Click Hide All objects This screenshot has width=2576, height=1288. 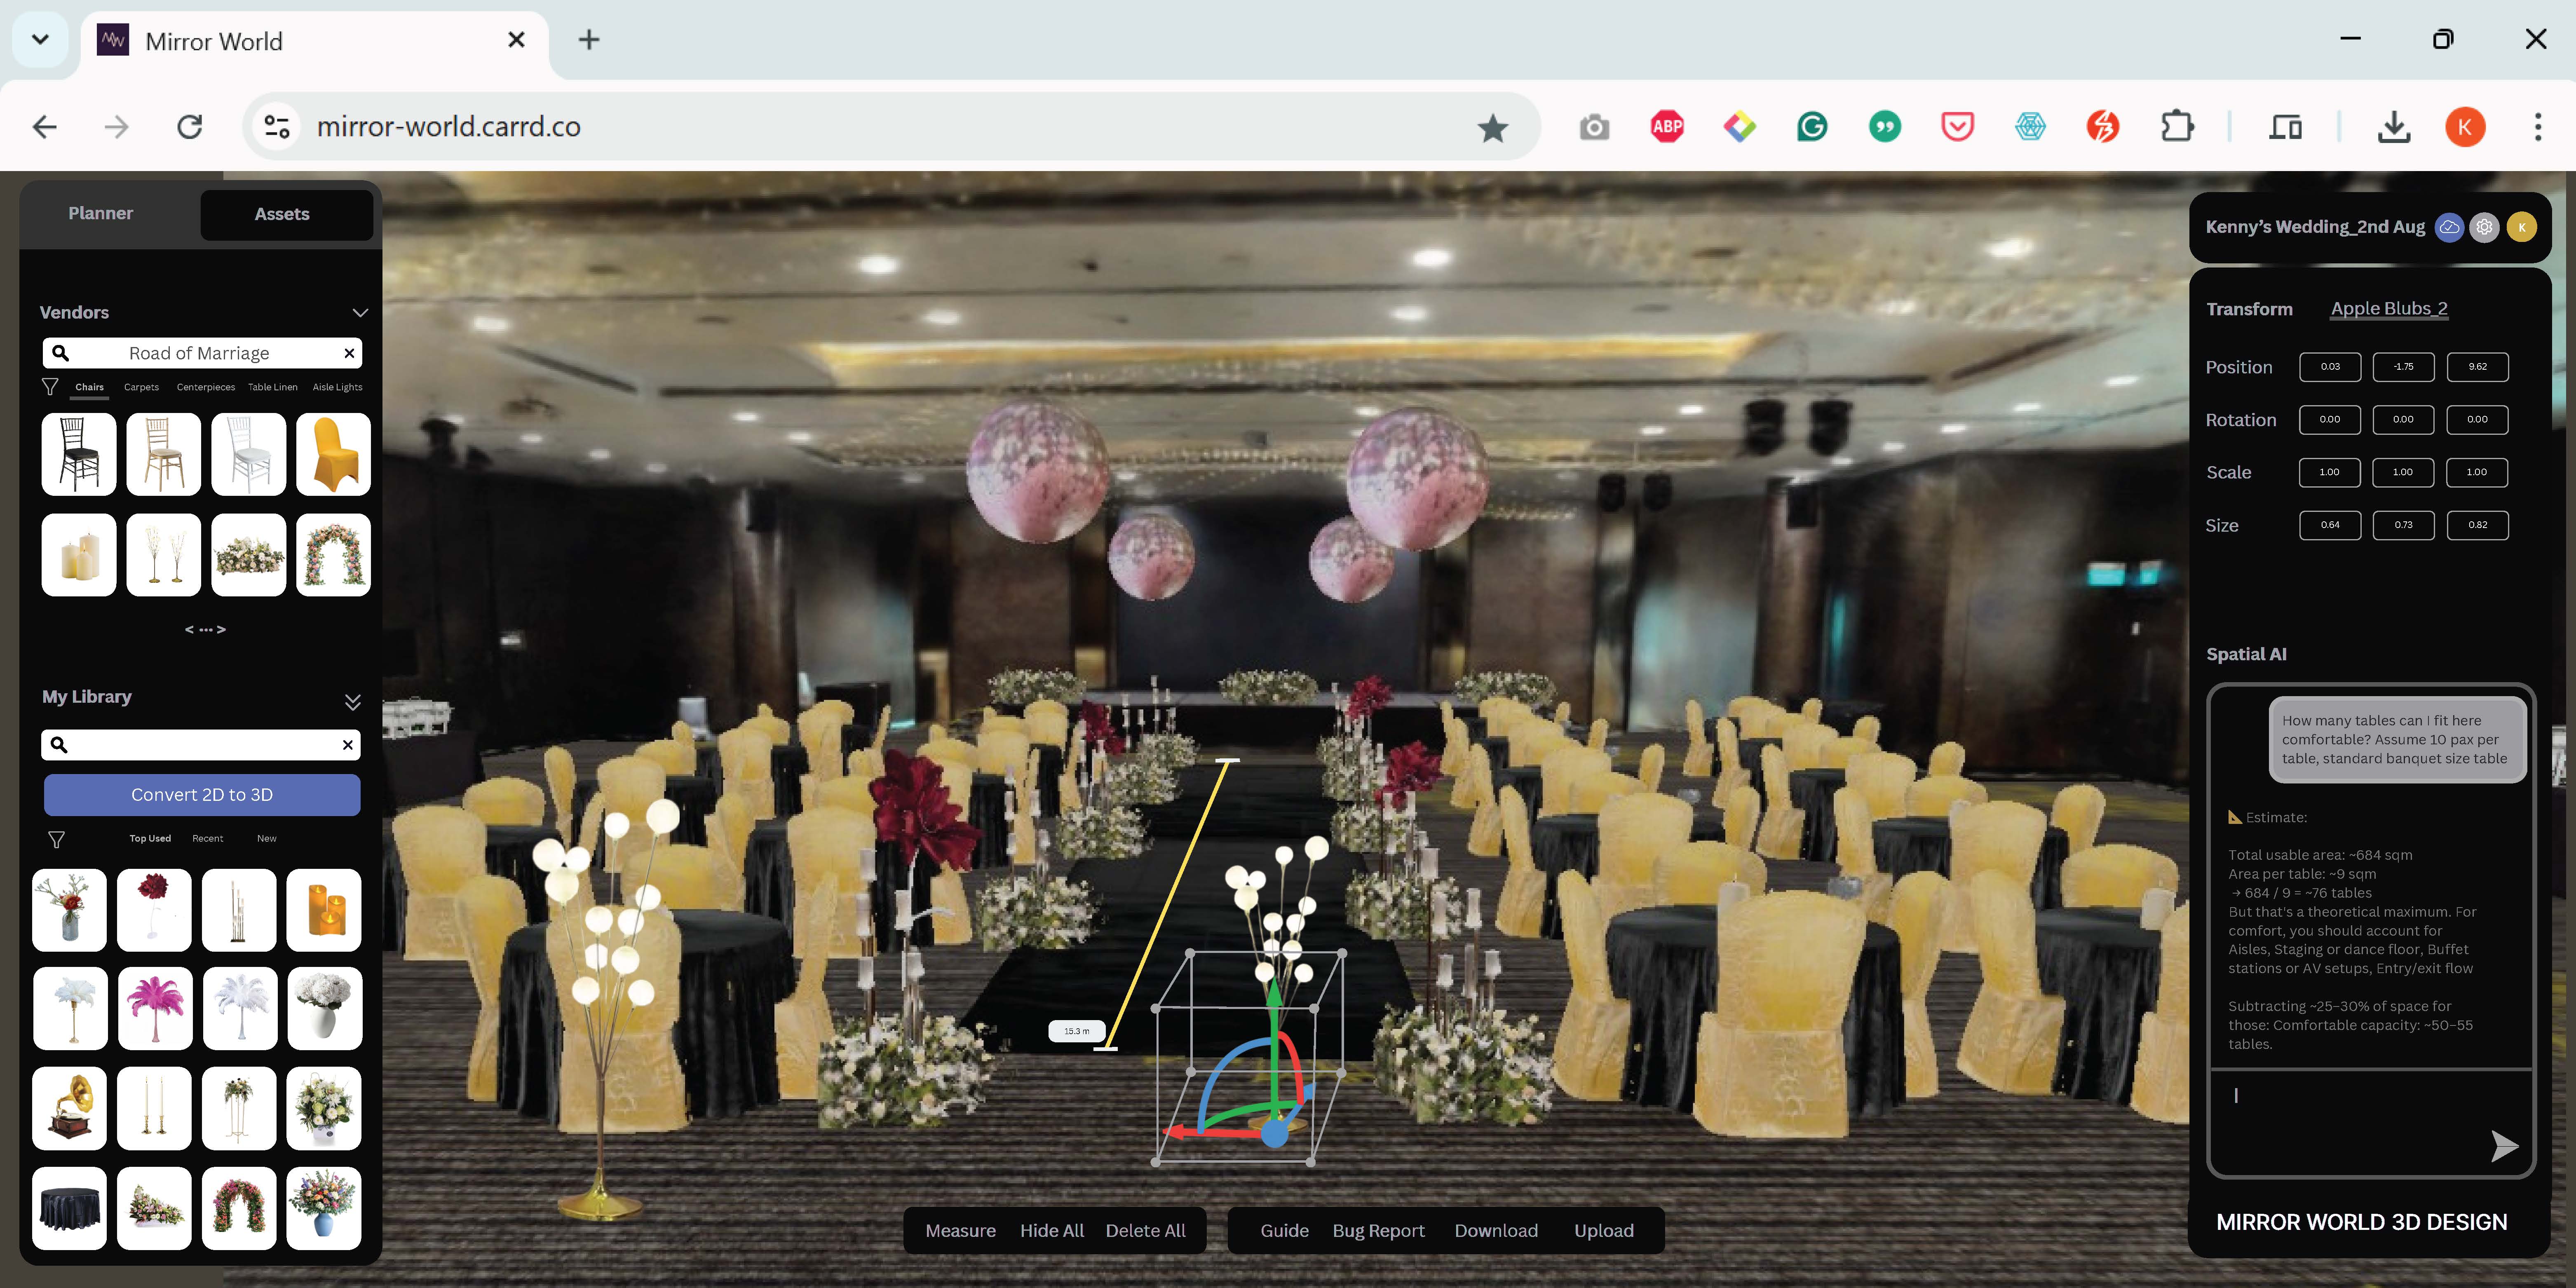coord(1051,1230)
